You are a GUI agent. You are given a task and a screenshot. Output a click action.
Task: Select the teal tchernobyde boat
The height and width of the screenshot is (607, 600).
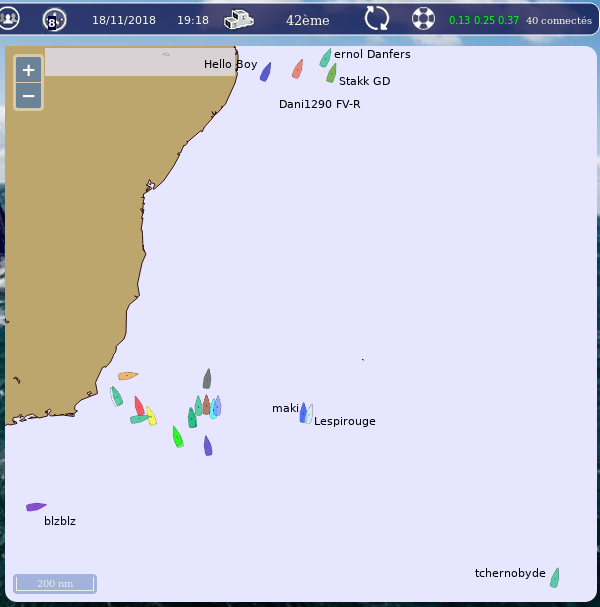pyautogui.click(x=555, y=578)
